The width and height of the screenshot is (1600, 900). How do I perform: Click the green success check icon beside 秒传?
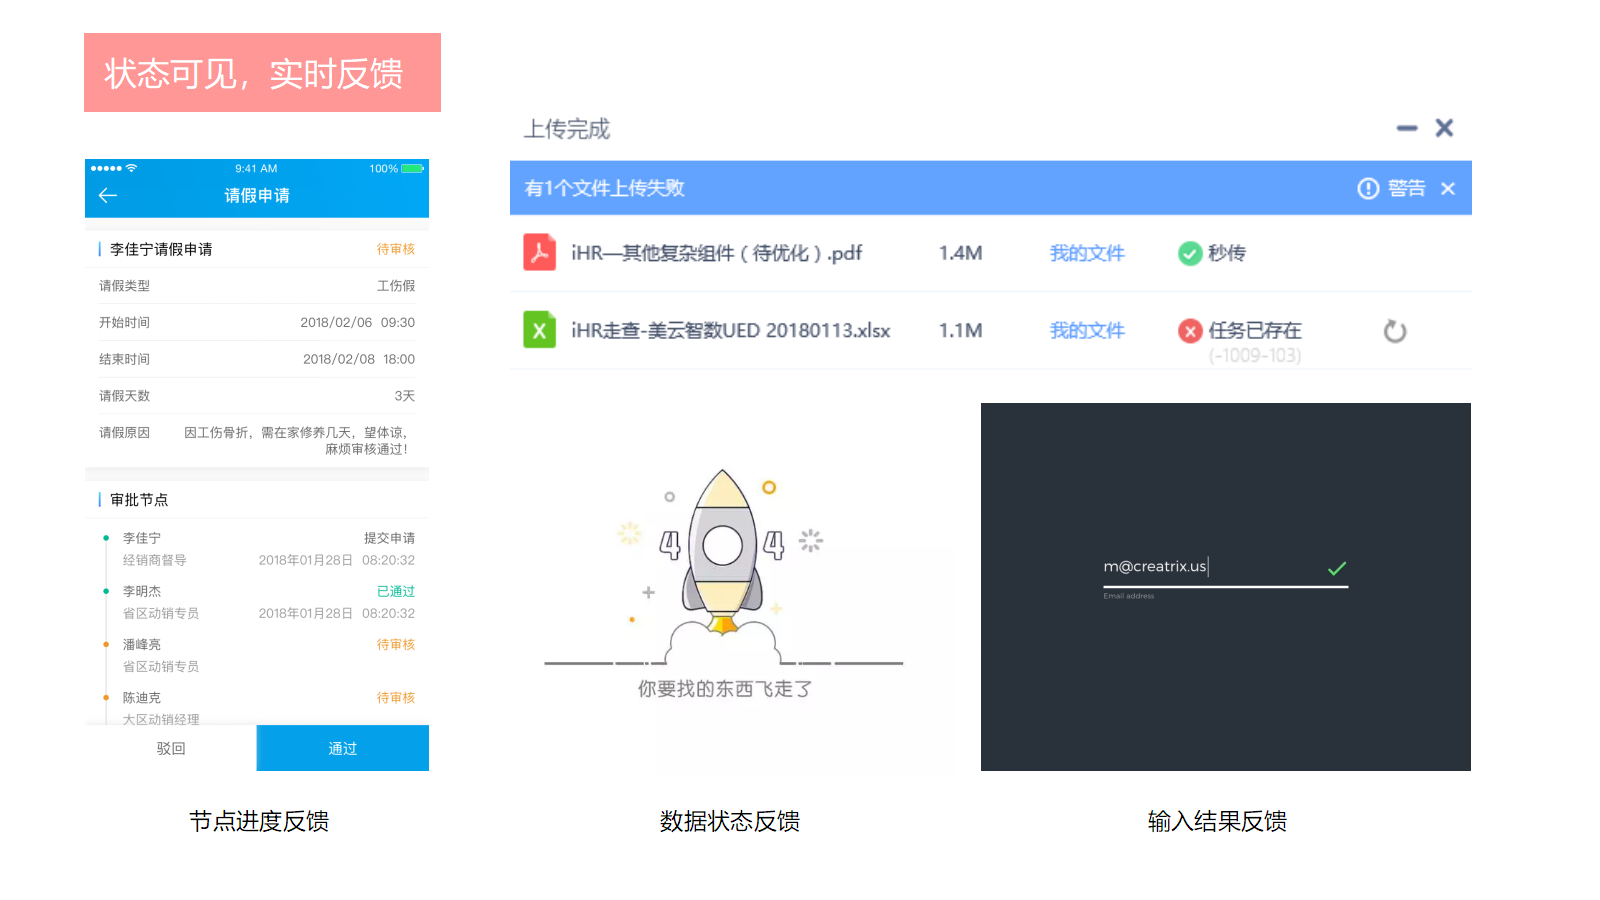coord(1189,254)
